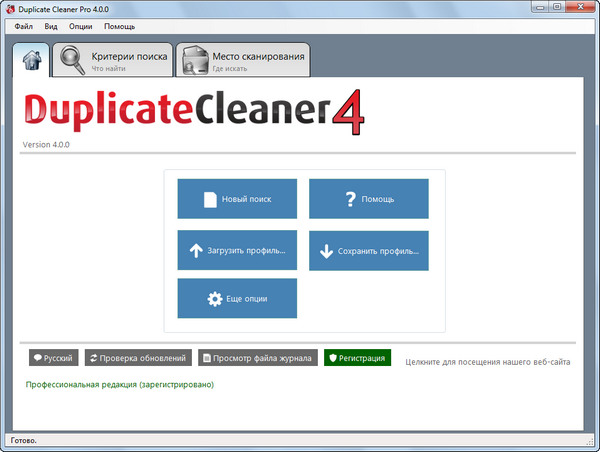Click the drive icon on scan location tab

click(x=194, y=61)
